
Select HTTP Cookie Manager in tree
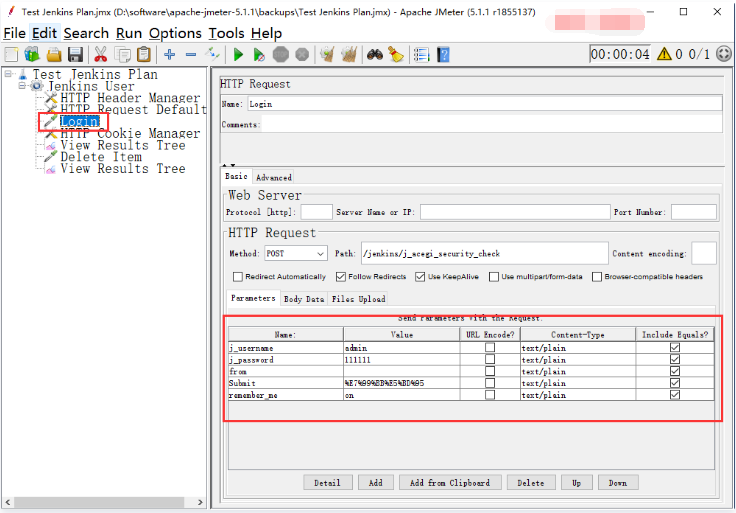pos(130,133)
